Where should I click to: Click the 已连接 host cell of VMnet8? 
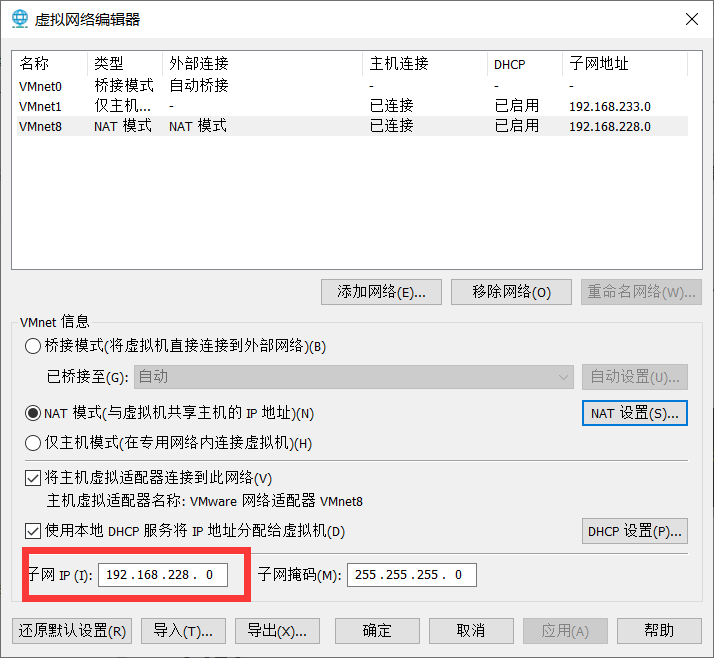[392, 126]
